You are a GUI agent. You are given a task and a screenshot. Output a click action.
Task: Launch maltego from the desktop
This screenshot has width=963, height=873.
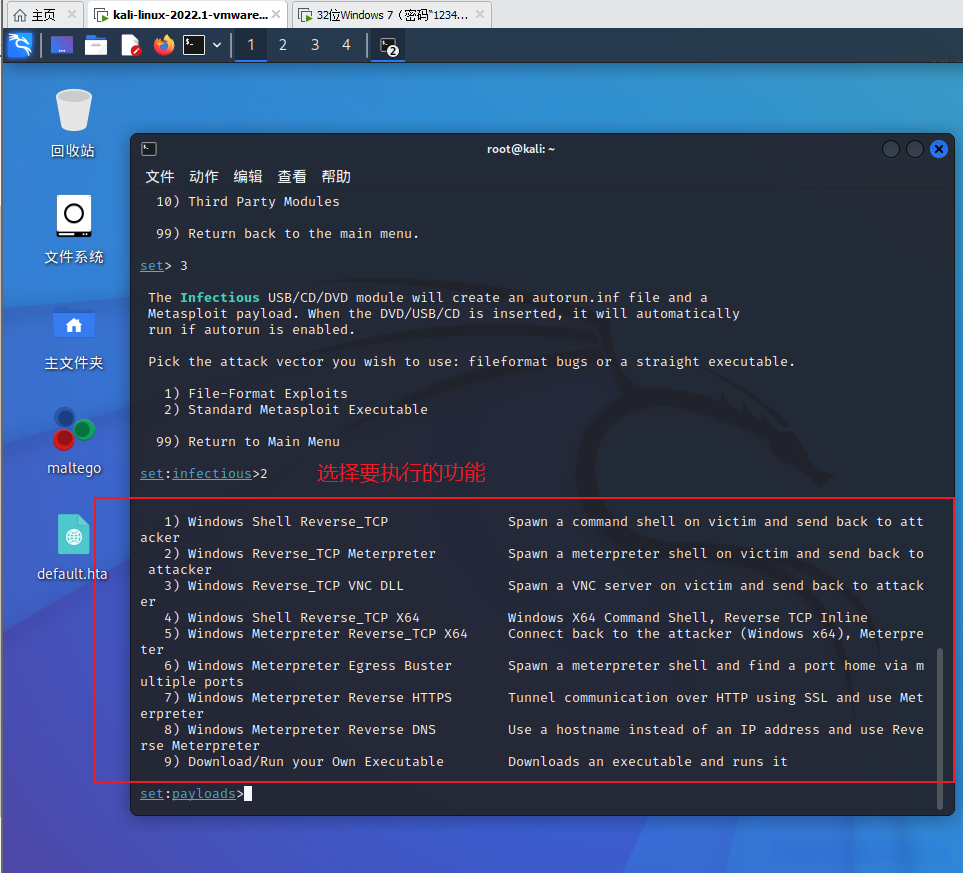74,440
